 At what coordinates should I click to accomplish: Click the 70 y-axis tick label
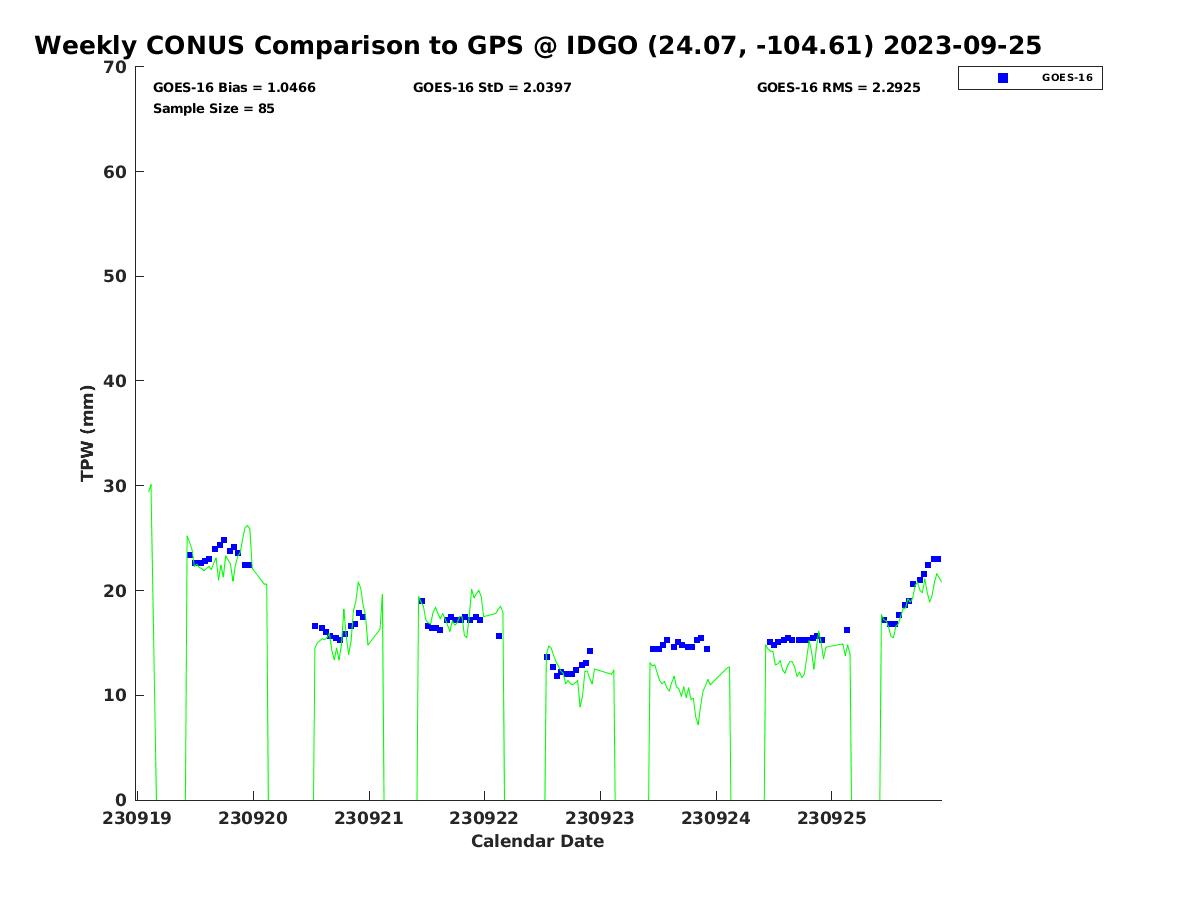point(116,67)
